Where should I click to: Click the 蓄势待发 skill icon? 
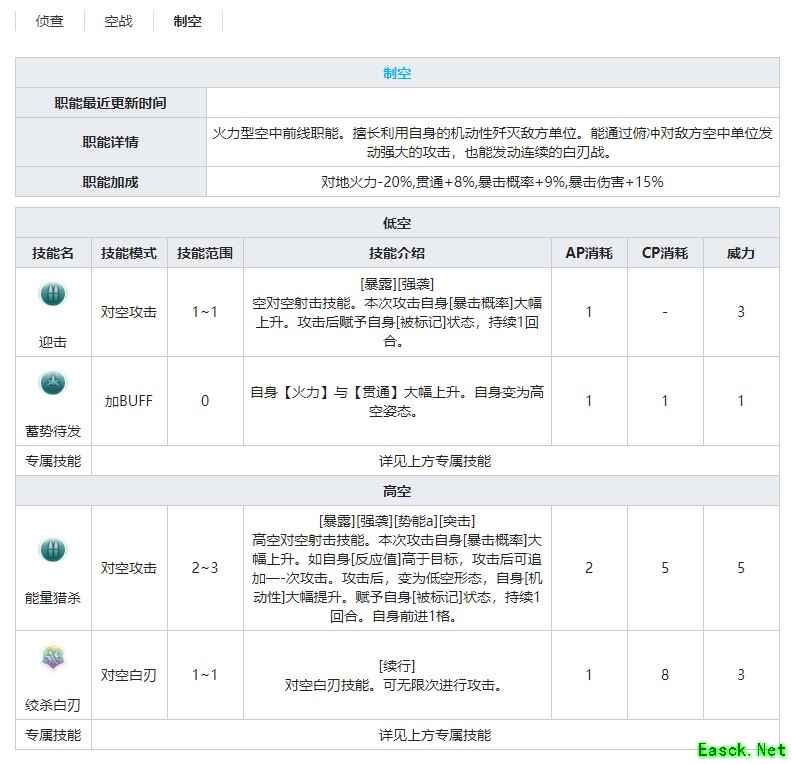tap(52, 383)
